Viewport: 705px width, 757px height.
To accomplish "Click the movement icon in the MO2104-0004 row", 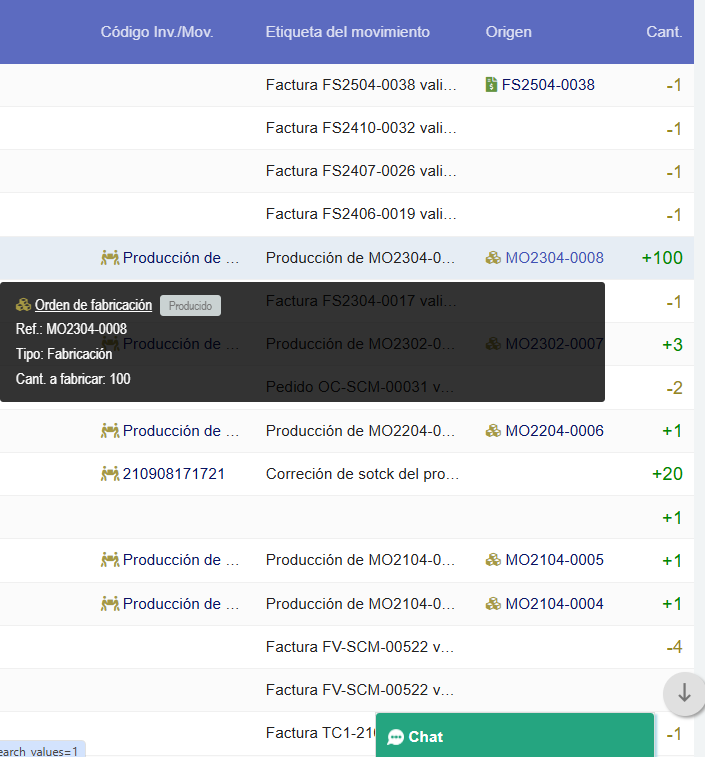I will tap(110, 603).
